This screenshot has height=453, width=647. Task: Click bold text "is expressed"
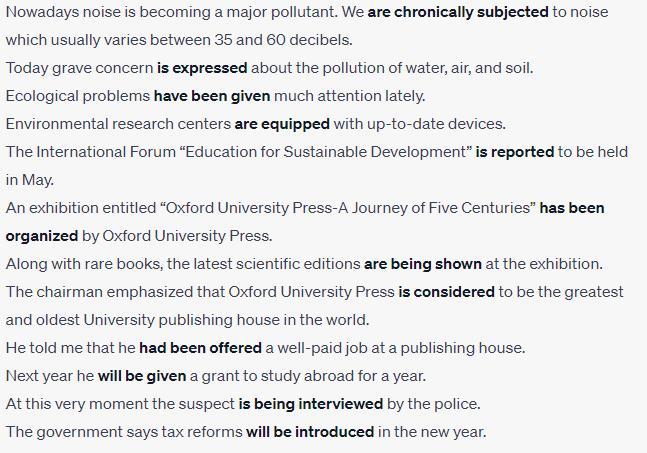(202, 68)
